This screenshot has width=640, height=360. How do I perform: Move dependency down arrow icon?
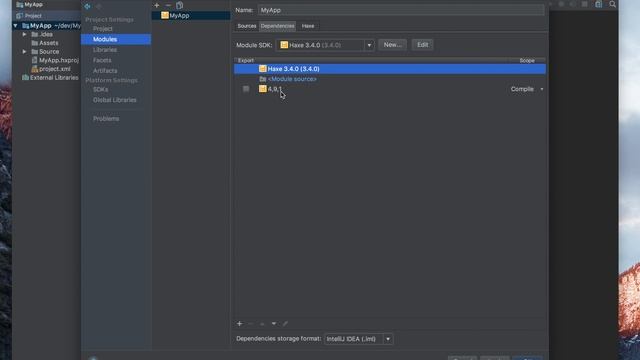(274, 324)
